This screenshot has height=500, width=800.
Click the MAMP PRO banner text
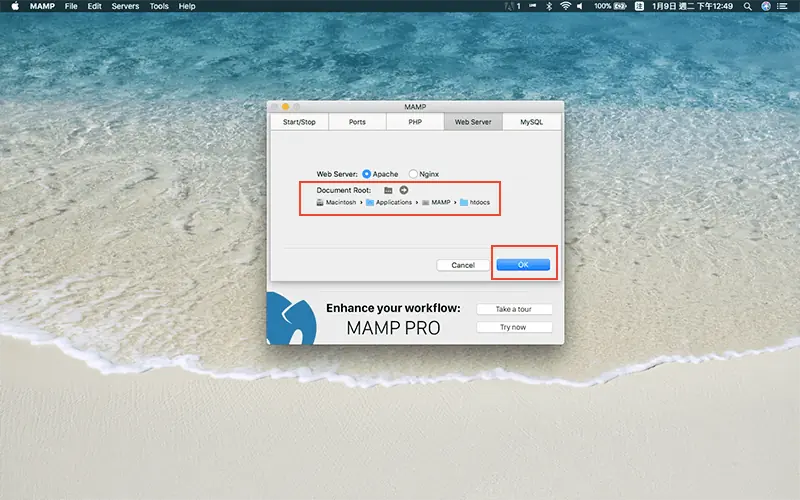point(393,328)
